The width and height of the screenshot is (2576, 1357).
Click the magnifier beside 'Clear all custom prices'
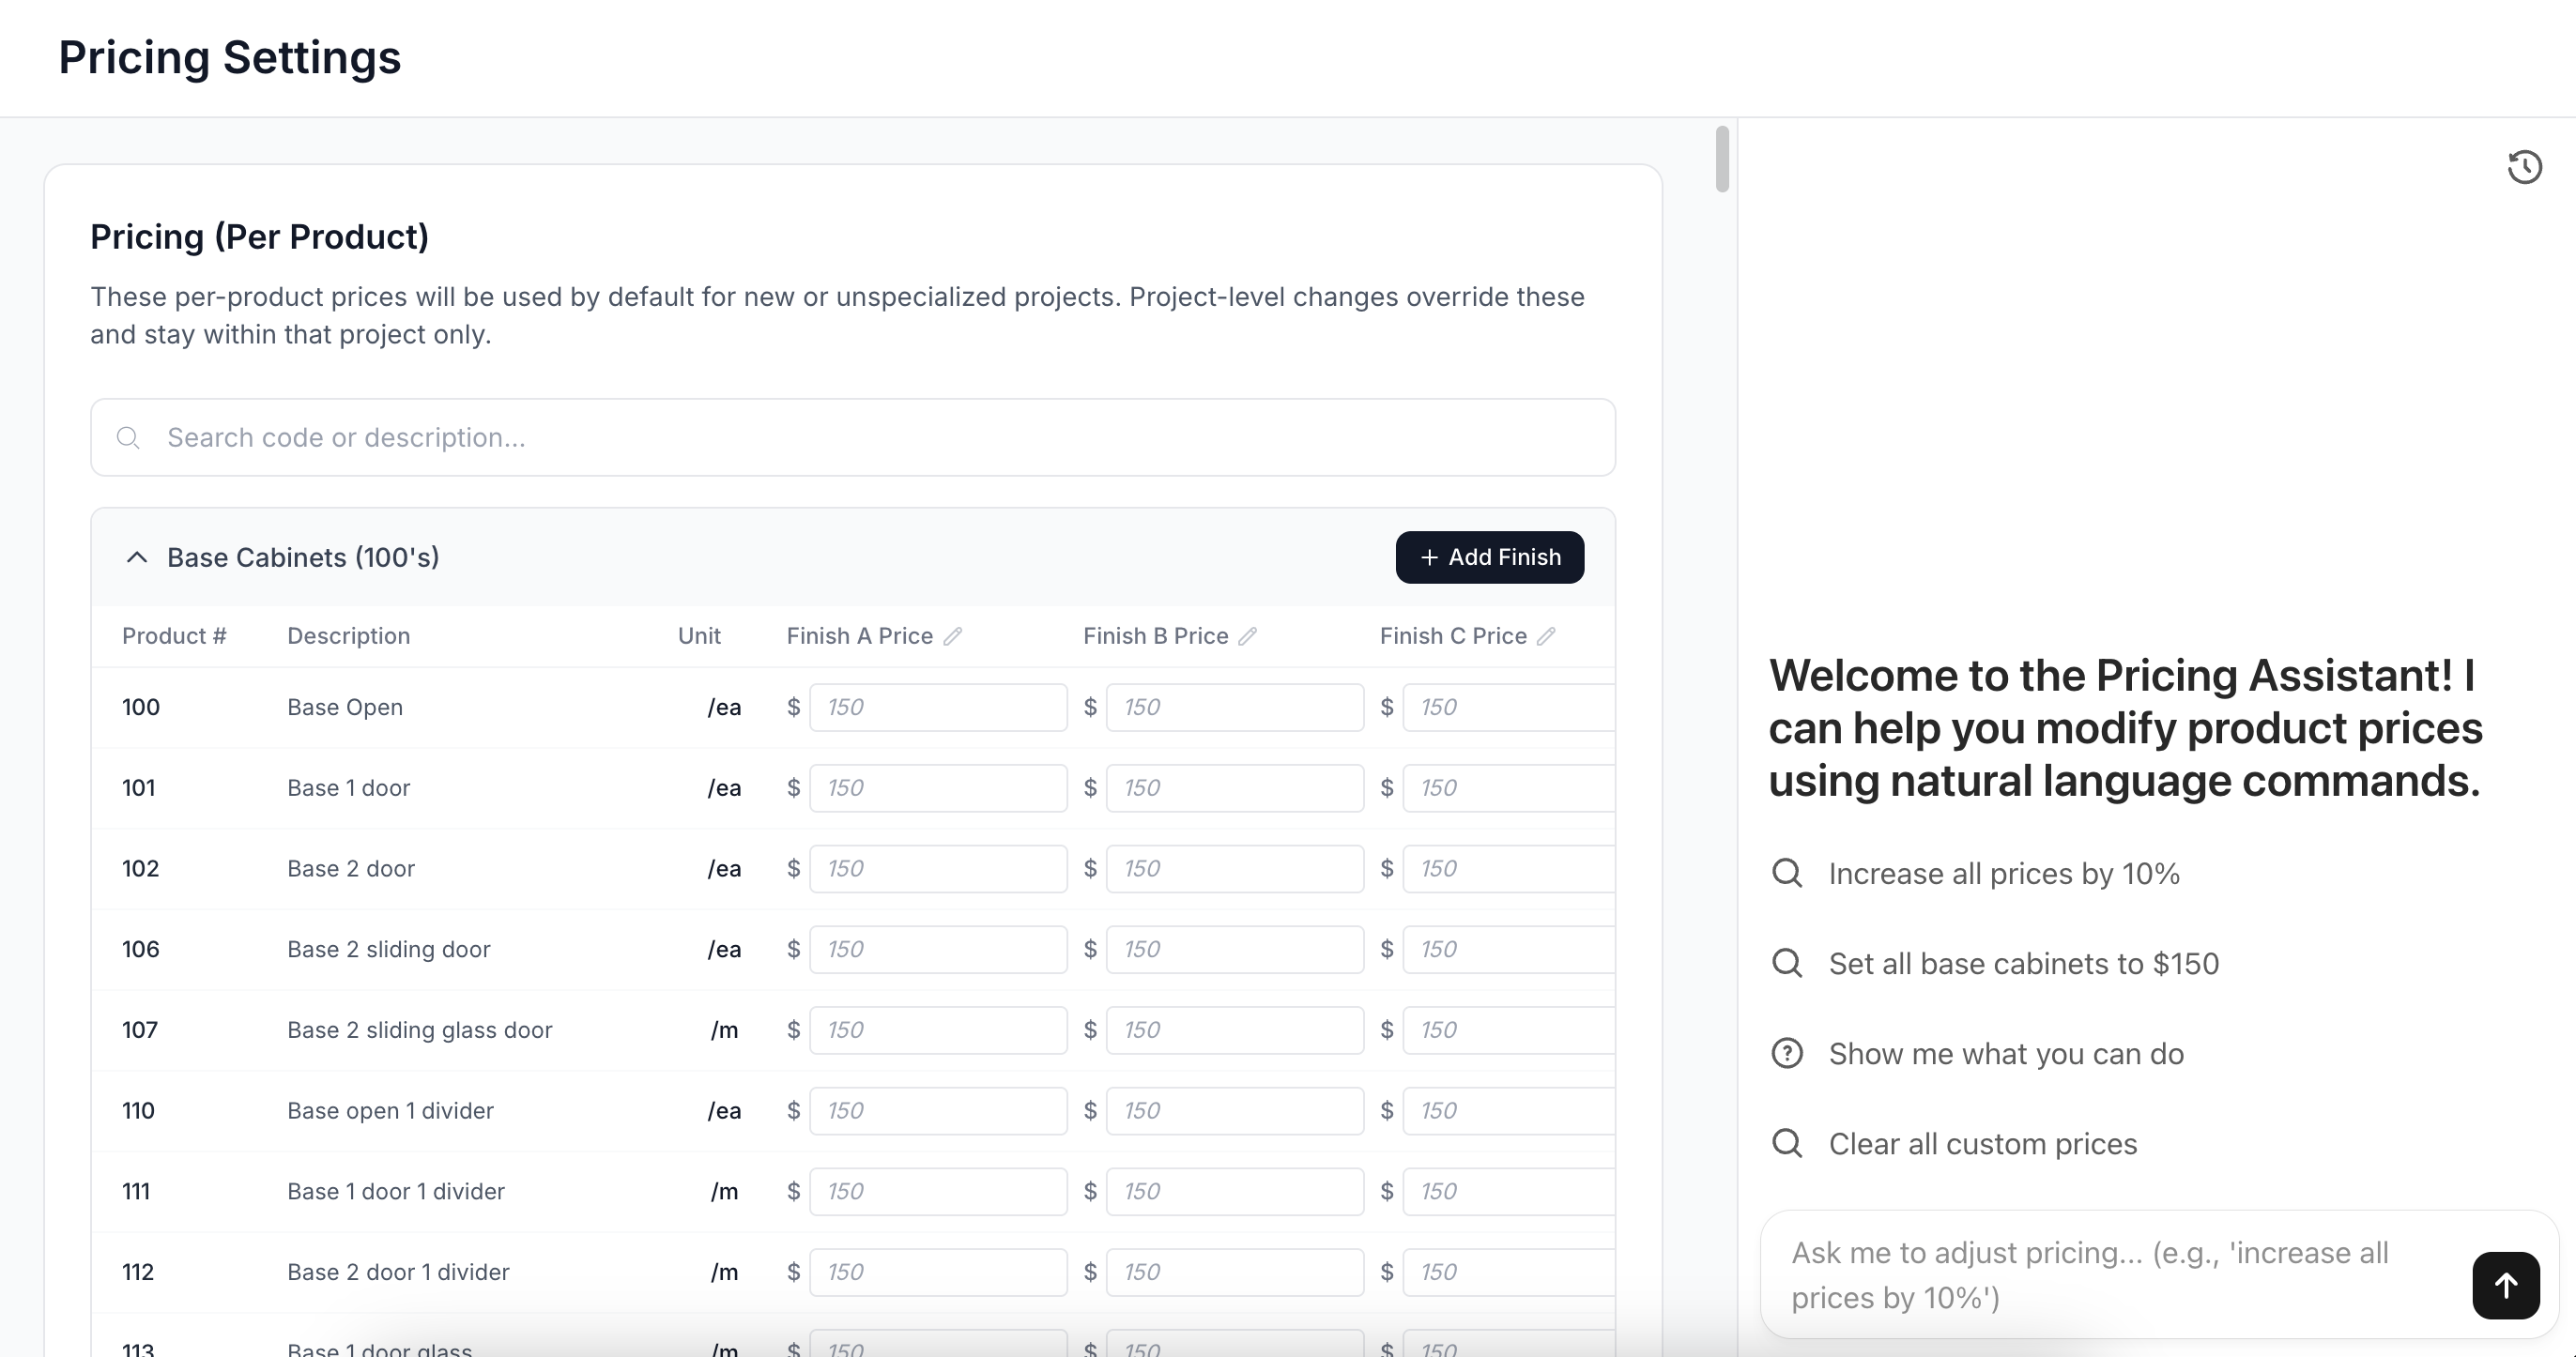tap(1787, 1143)
